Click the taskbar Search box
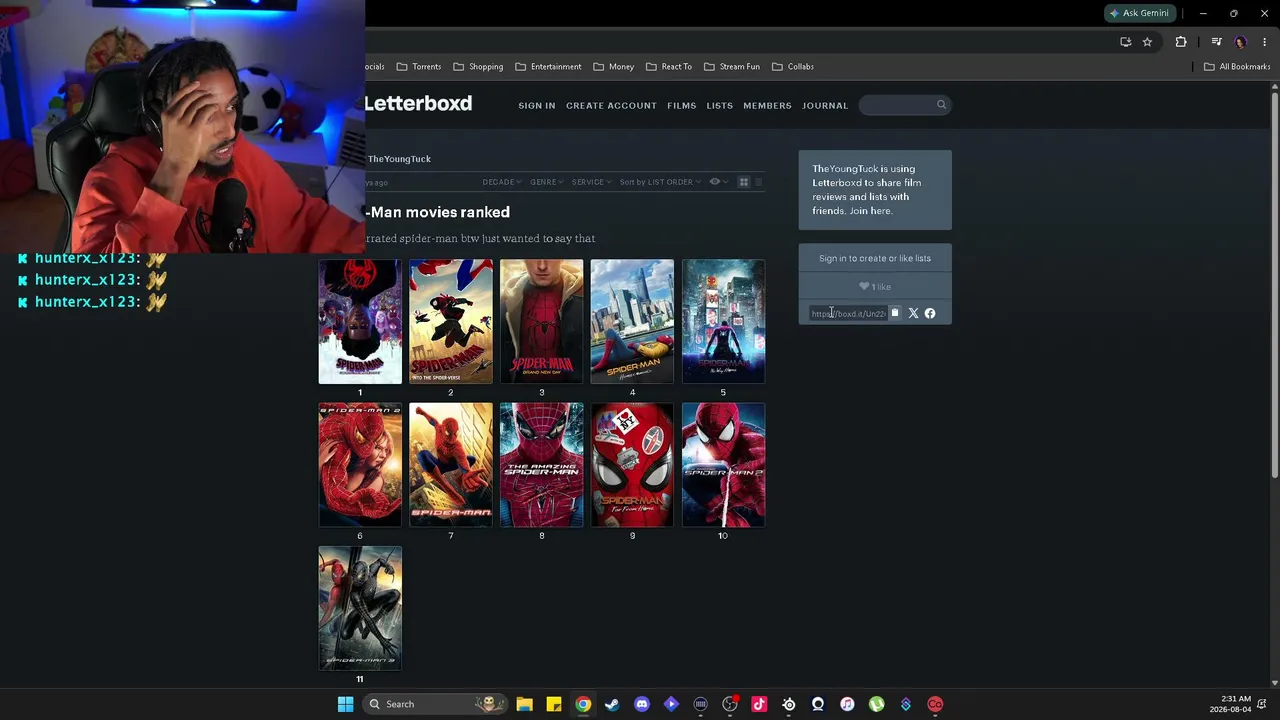 [x=435, y=704]
